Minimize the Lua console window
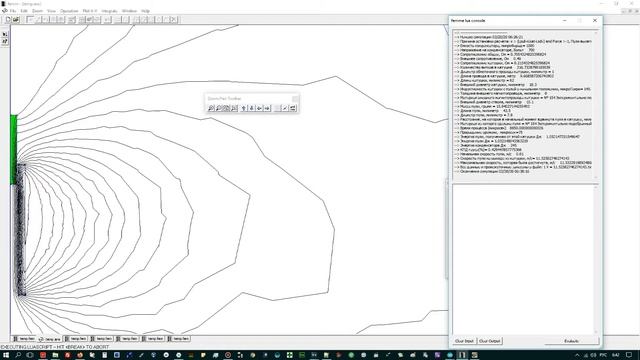640x360 pixels. click(x=564, y=20)
